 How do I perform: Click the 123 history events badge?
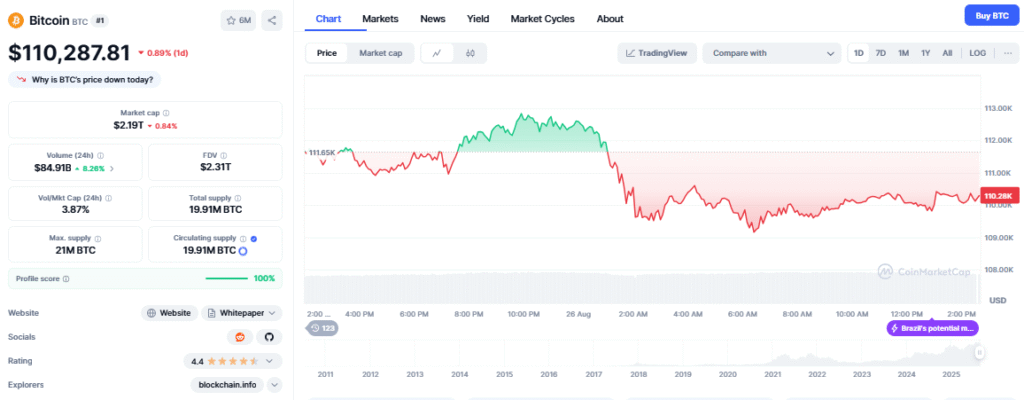click(x=324, y=328)
